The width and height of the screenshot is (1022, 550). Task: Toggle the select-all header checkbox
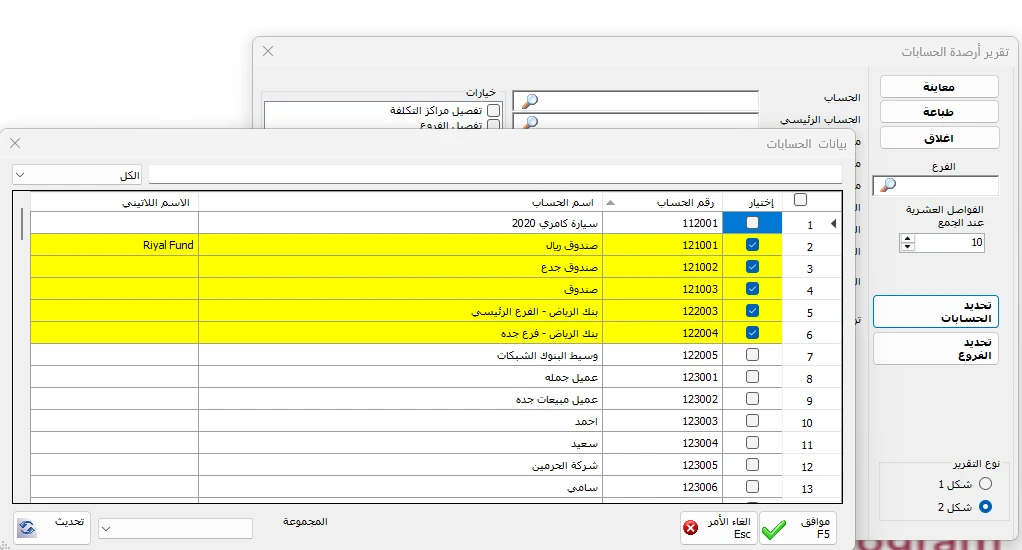[800, 200]
